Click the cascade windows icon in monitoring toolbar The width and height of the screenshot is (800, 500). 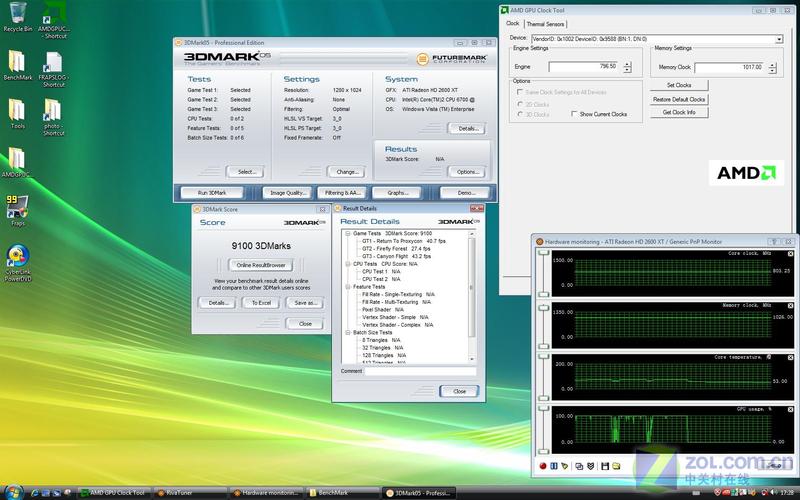[579, 466]
